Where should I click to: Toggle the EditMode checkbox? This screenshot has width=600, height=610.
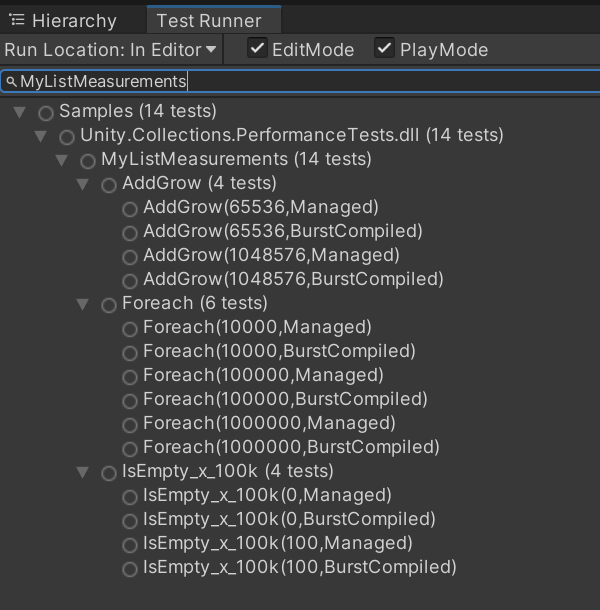click(x=258, y=48)
